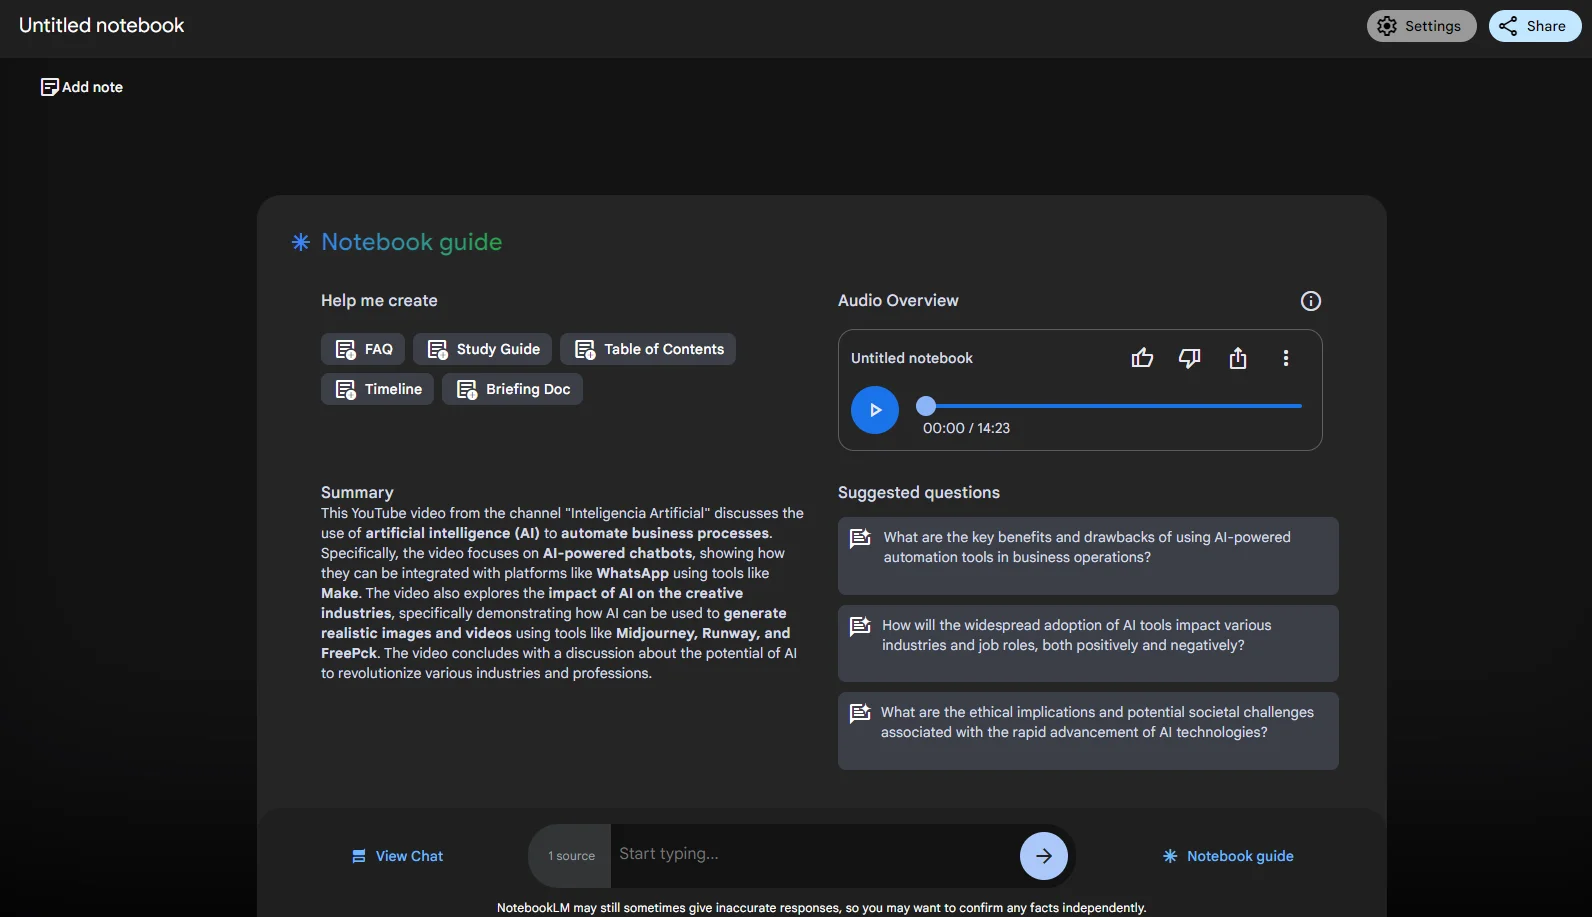
Task: Submit message with arrow button
Action: 1044,856
